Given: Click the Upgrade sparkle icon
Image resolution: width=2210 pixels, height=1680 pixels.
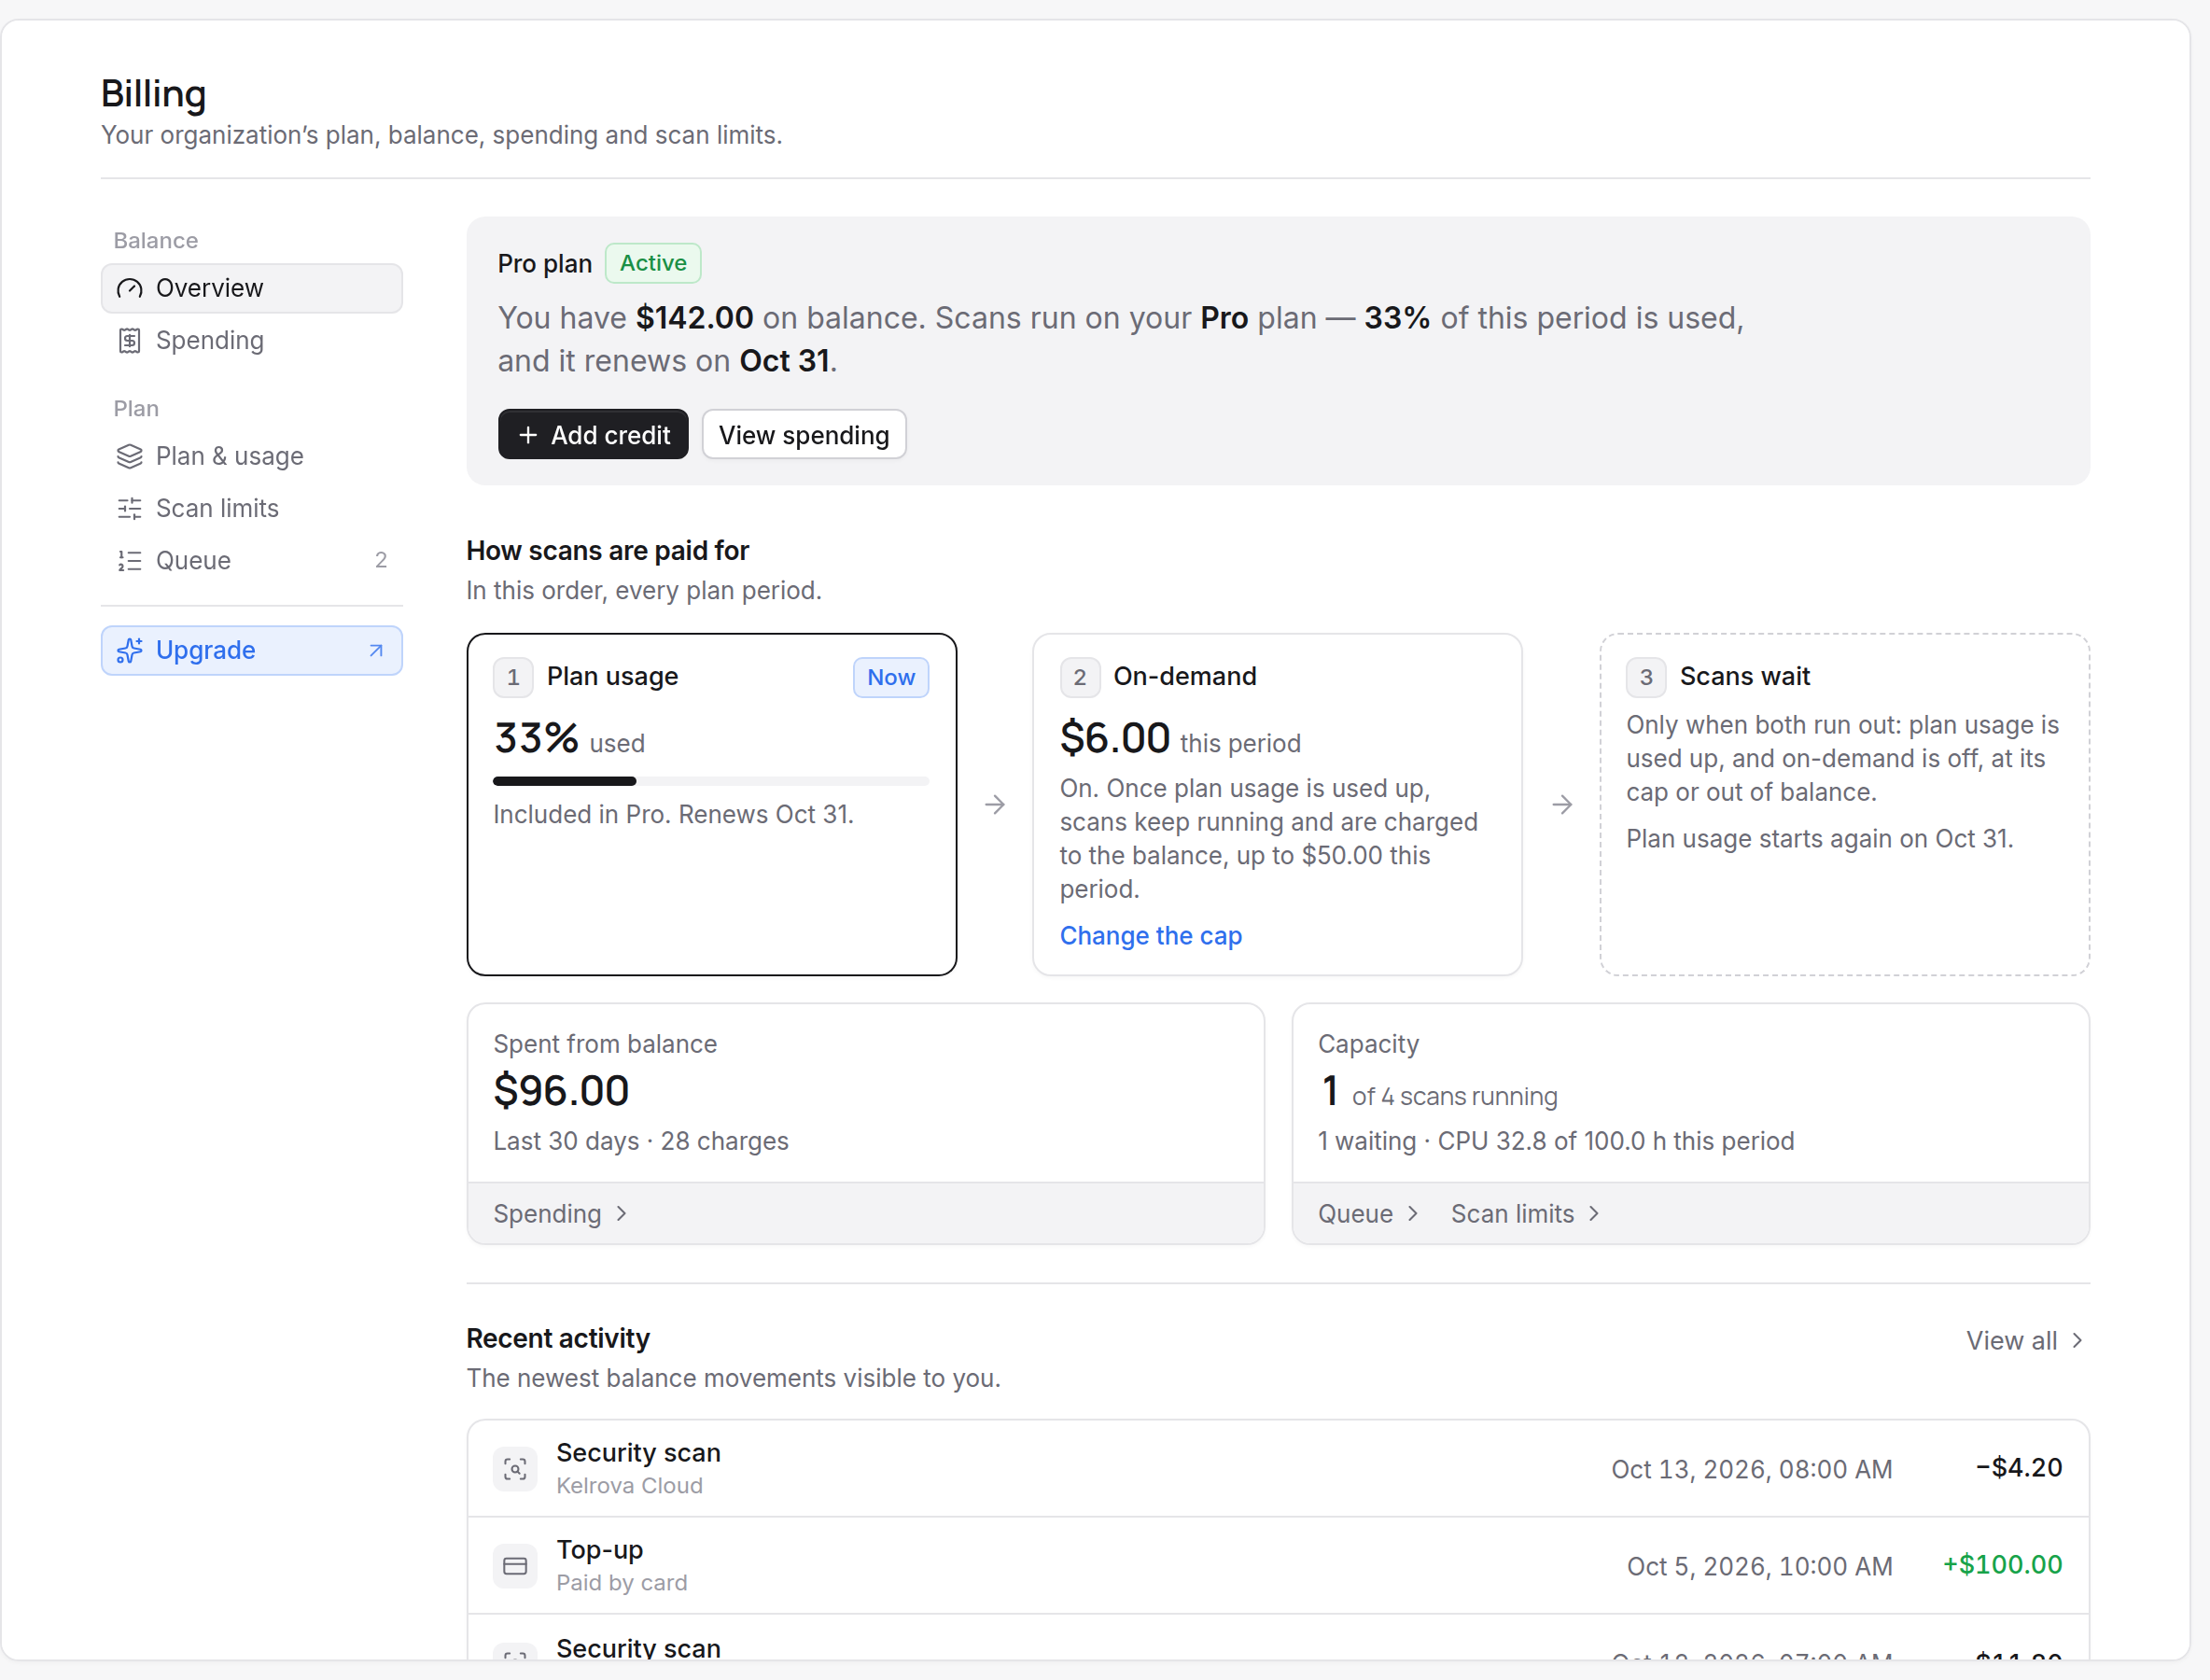Looking at the screenshot, I should 130,650.
